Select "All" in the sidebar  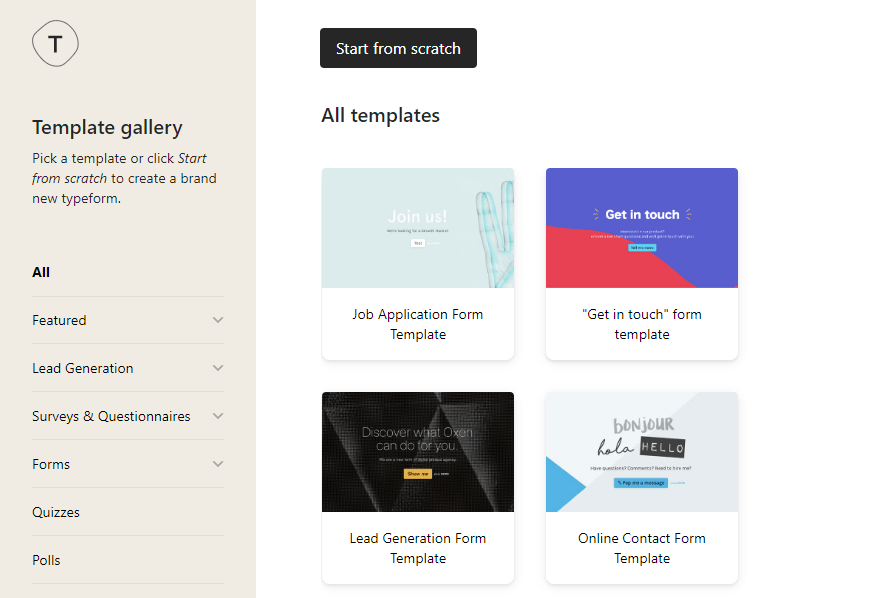coord(41,272)
